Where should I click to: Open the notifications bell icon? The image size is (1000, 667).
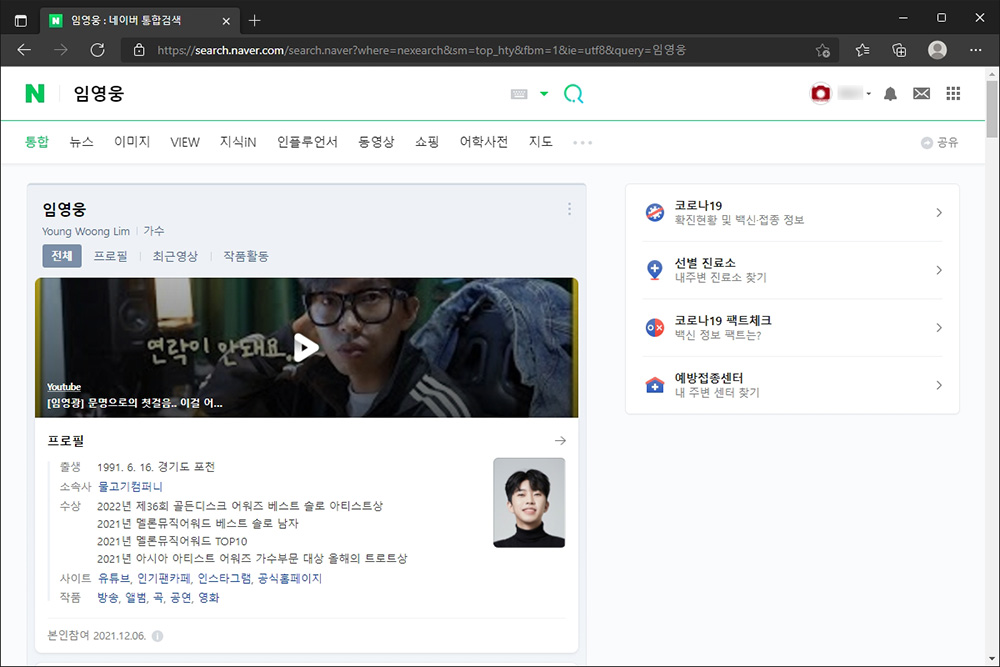tap(890, 94)
